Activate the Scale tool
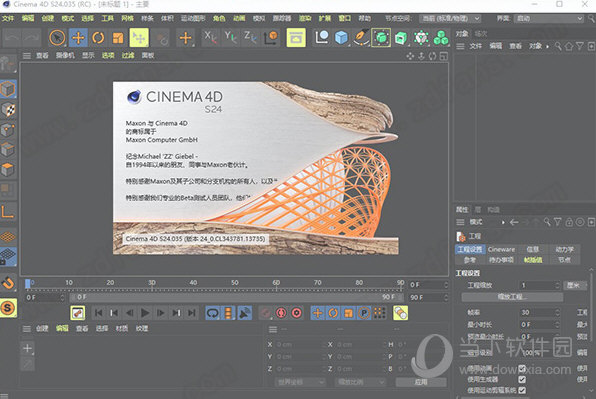This screenshot has height=399, width=596. click(x=118, y=38)
